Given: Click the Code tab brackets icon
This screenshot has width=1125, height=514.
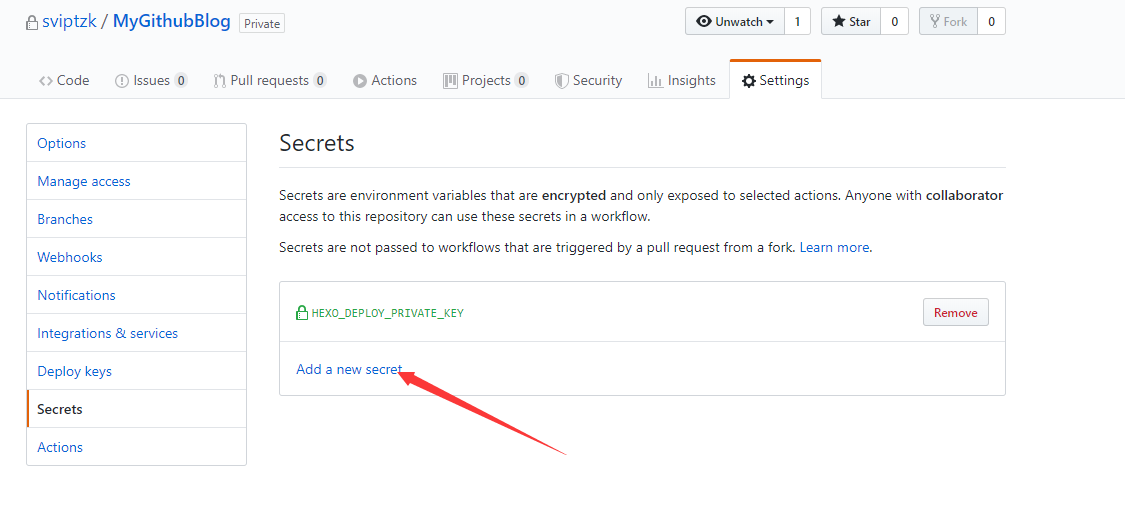Looking at the screenshot, I should pyautogui.click(x=46, y=80).
